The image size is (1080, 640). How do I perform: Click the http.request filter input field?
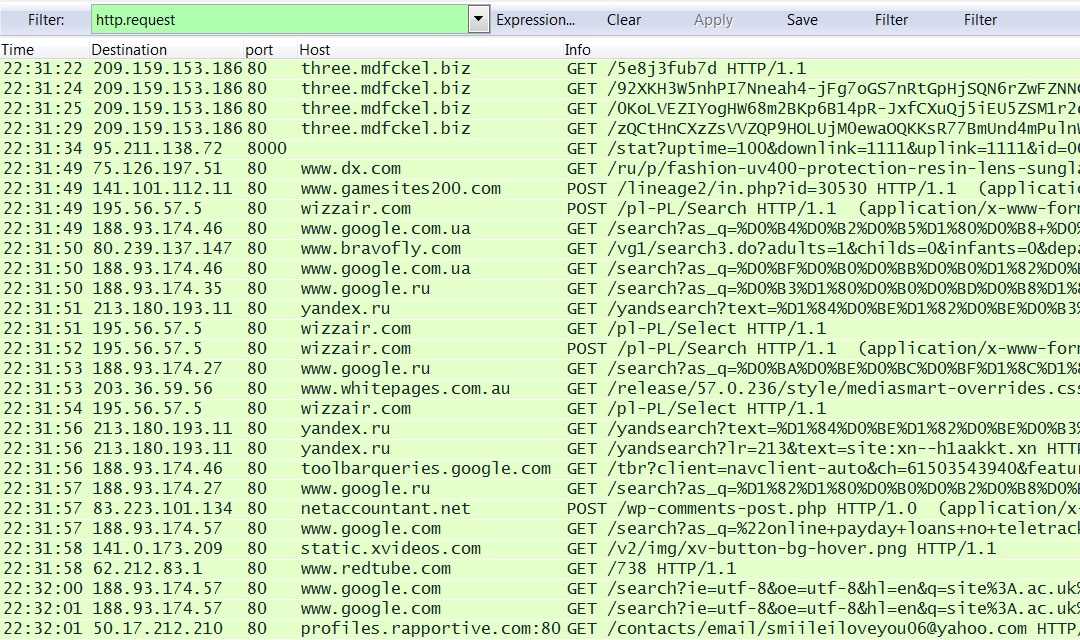pos(278,20)
